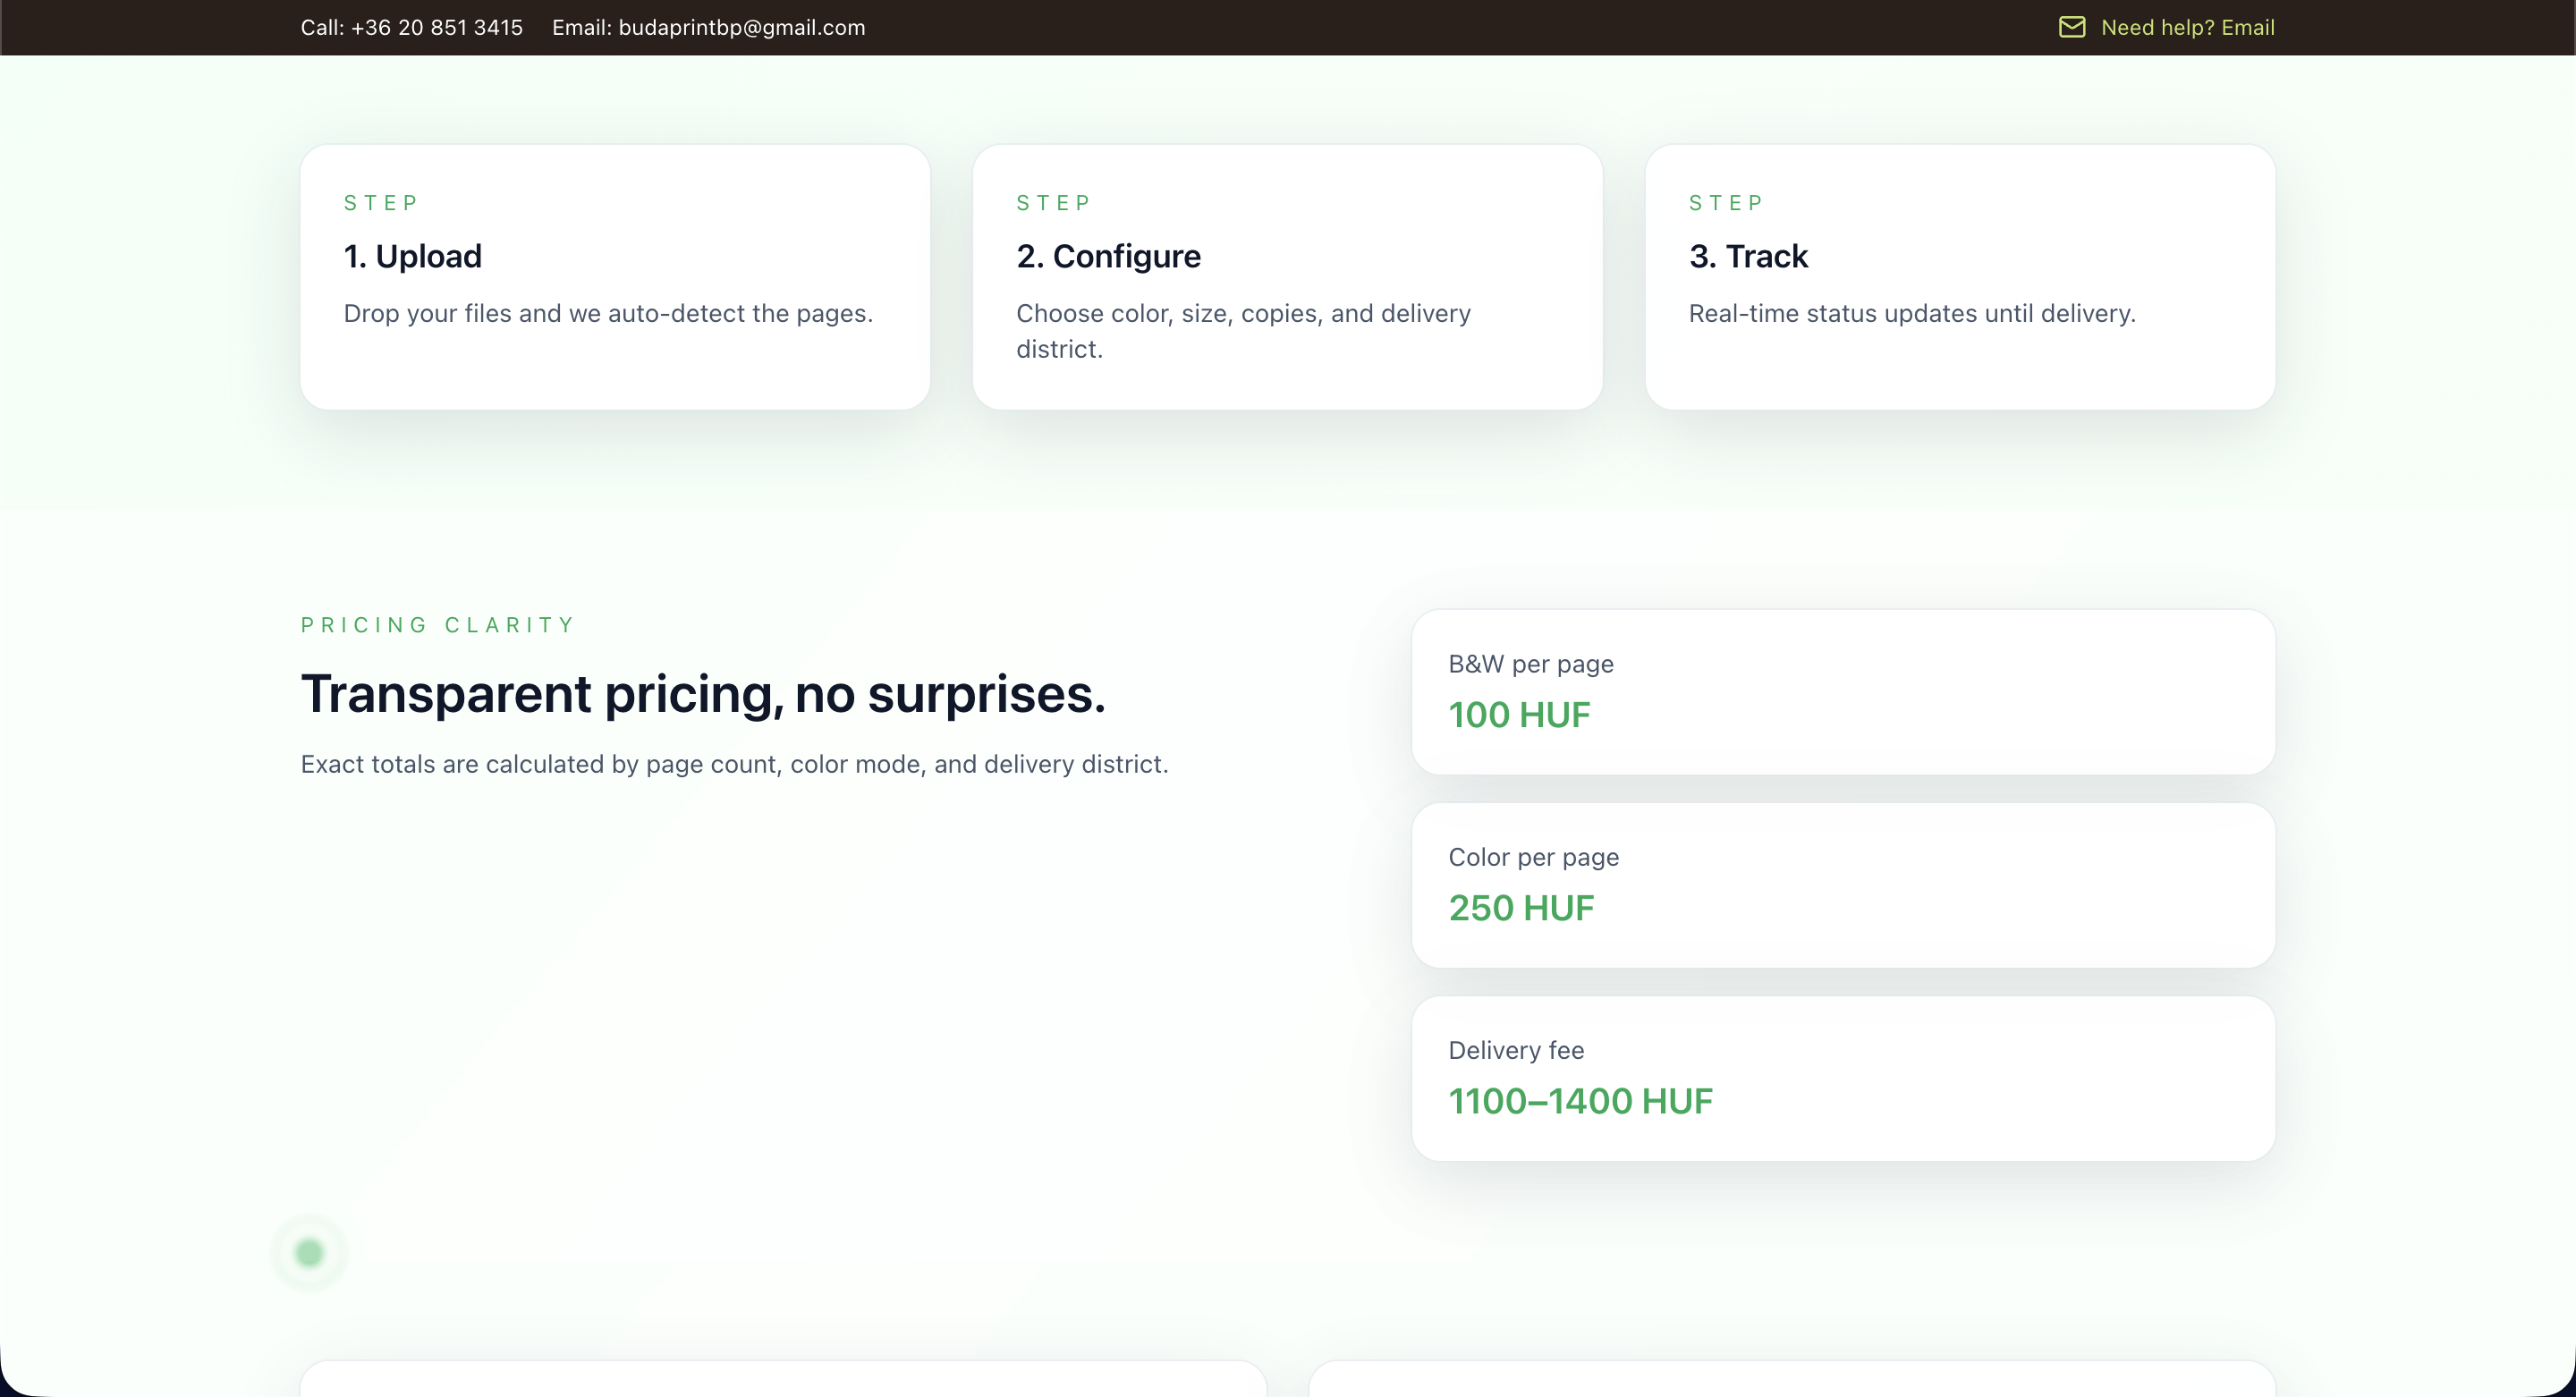Select the '1. Upload' step card
This screenshot has width=2576, height=1397.
pyautogui.click(x=614, y=277)
